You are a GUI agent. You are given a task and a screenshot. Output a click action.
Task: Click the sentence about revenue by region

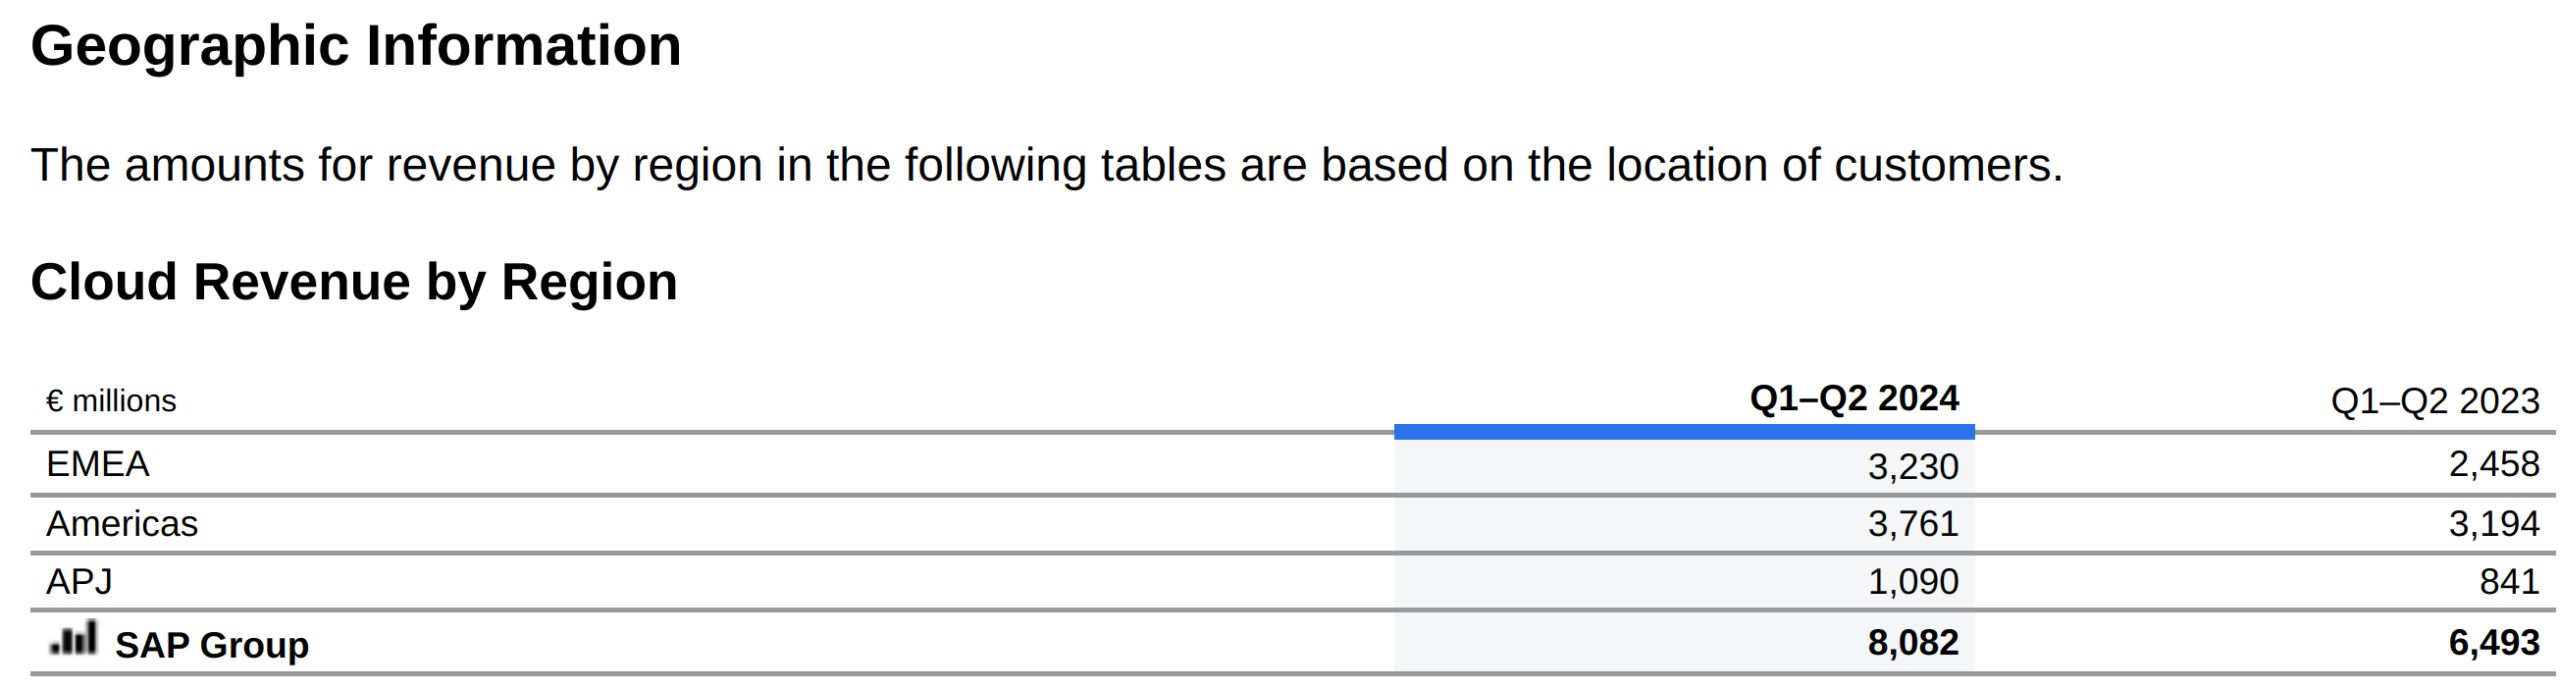pos(1046,165)
